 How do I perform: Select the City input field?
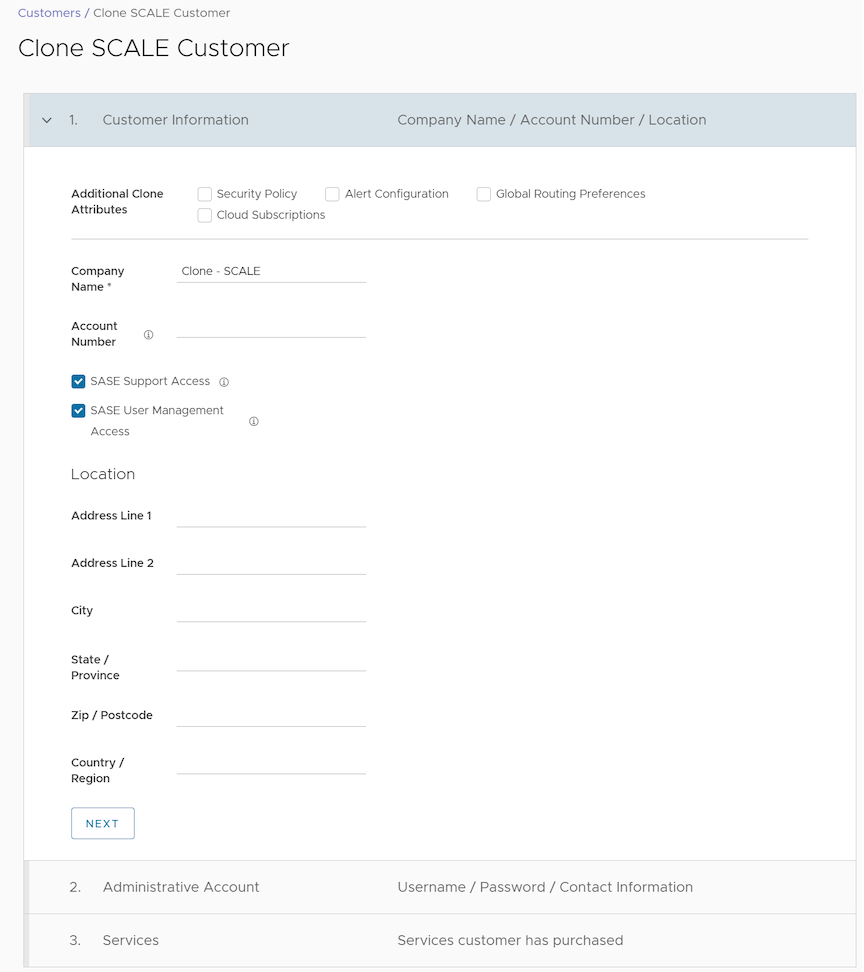click(x=271, y=611)
